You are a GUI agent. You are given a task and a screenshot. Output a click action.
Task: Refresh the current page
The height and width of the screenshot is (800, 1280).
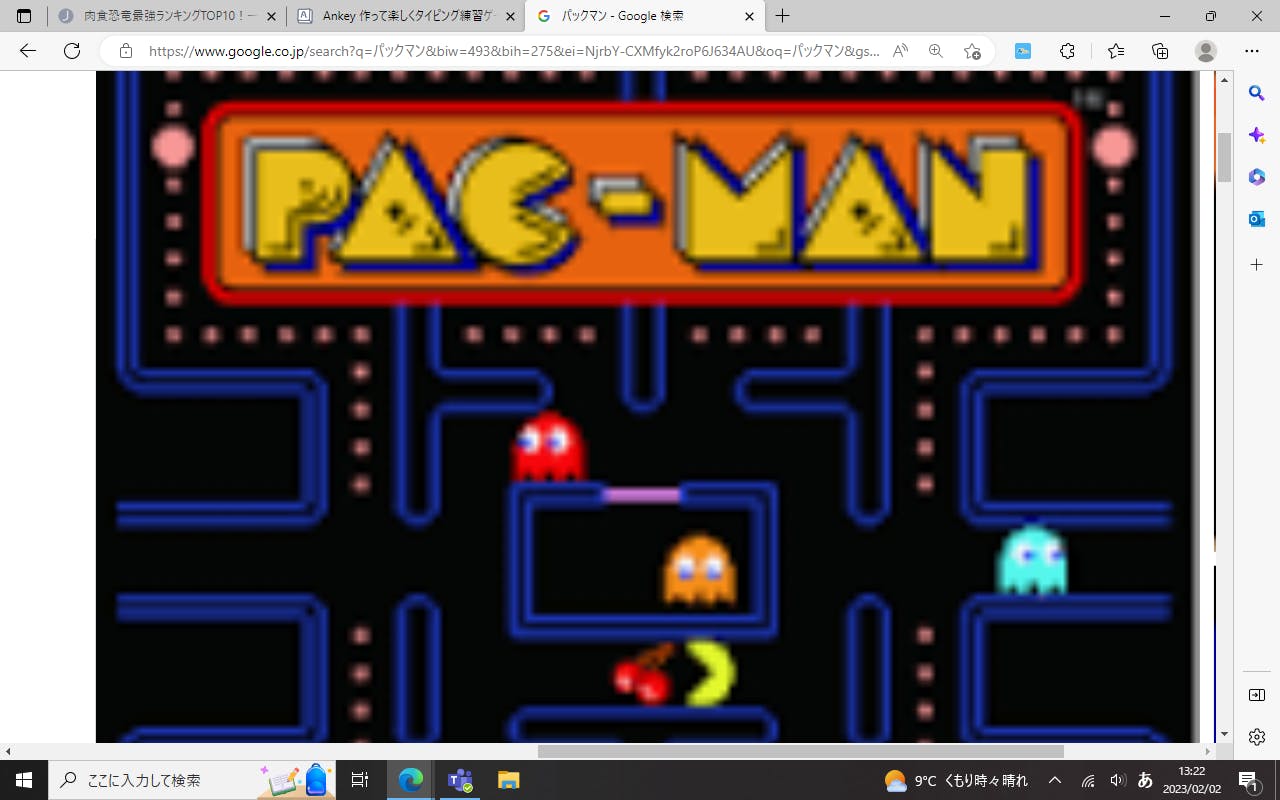(x=72, y=51)
